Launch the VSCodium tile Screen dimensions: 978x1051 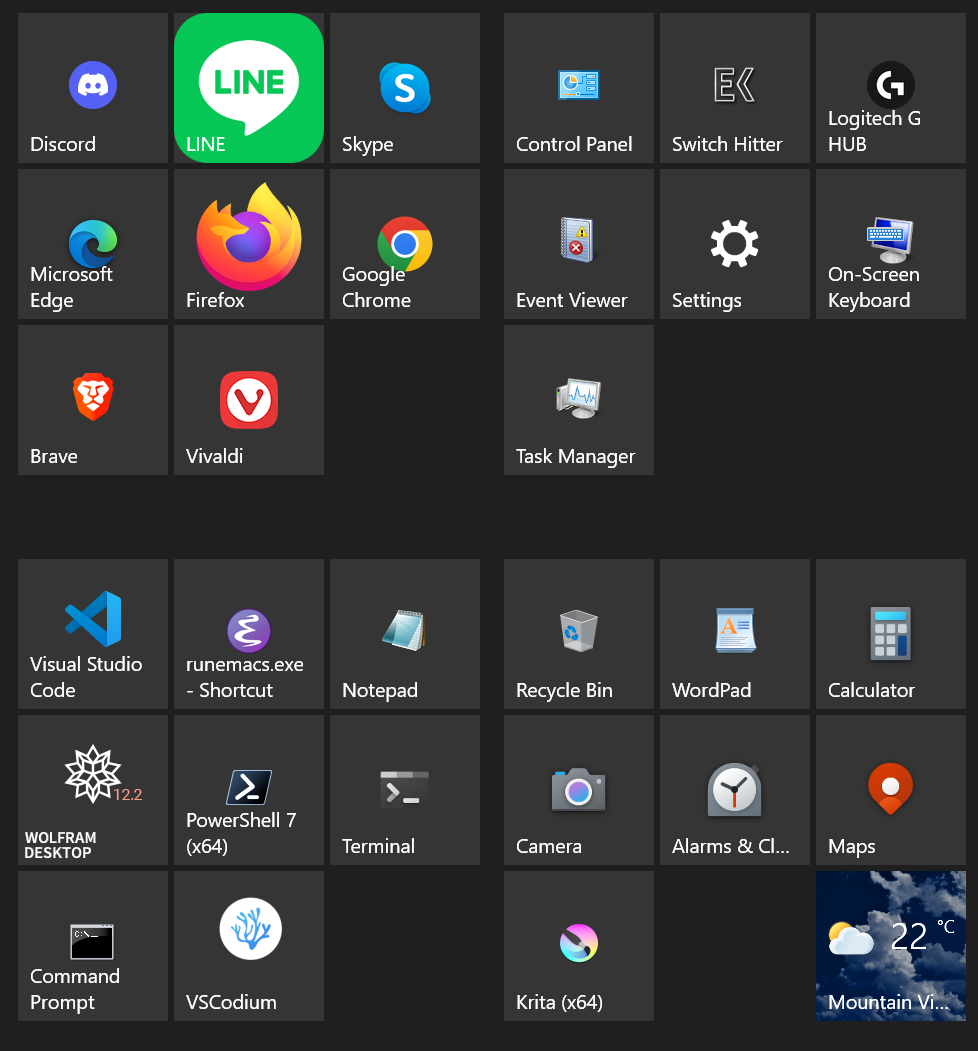(x=249, y=946)
